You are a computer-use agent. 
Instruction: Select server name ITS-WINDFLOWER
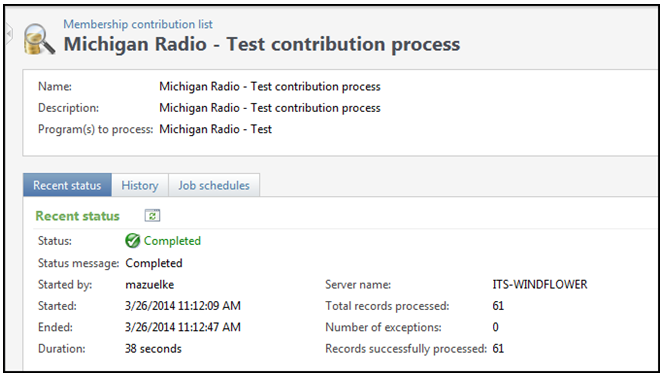tap(540, 285)
